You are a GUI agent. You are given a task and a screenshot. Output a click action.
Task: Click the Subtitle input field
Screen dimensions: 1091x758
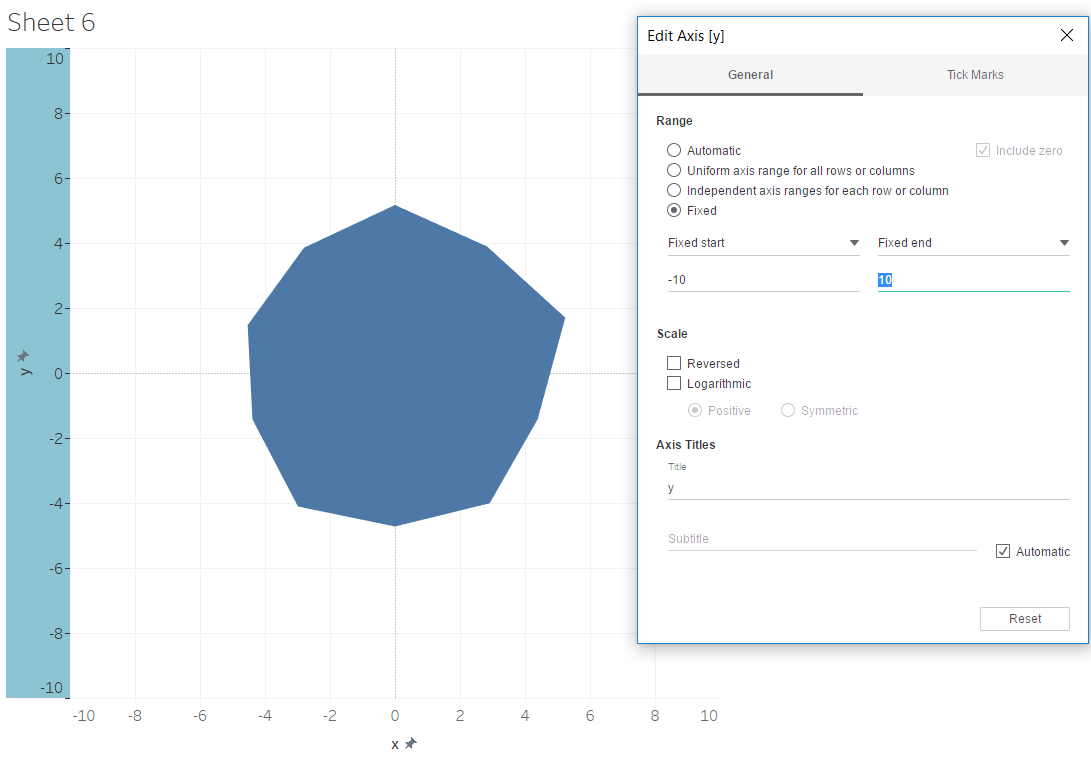pyautogui.click(x=822, y=539)
